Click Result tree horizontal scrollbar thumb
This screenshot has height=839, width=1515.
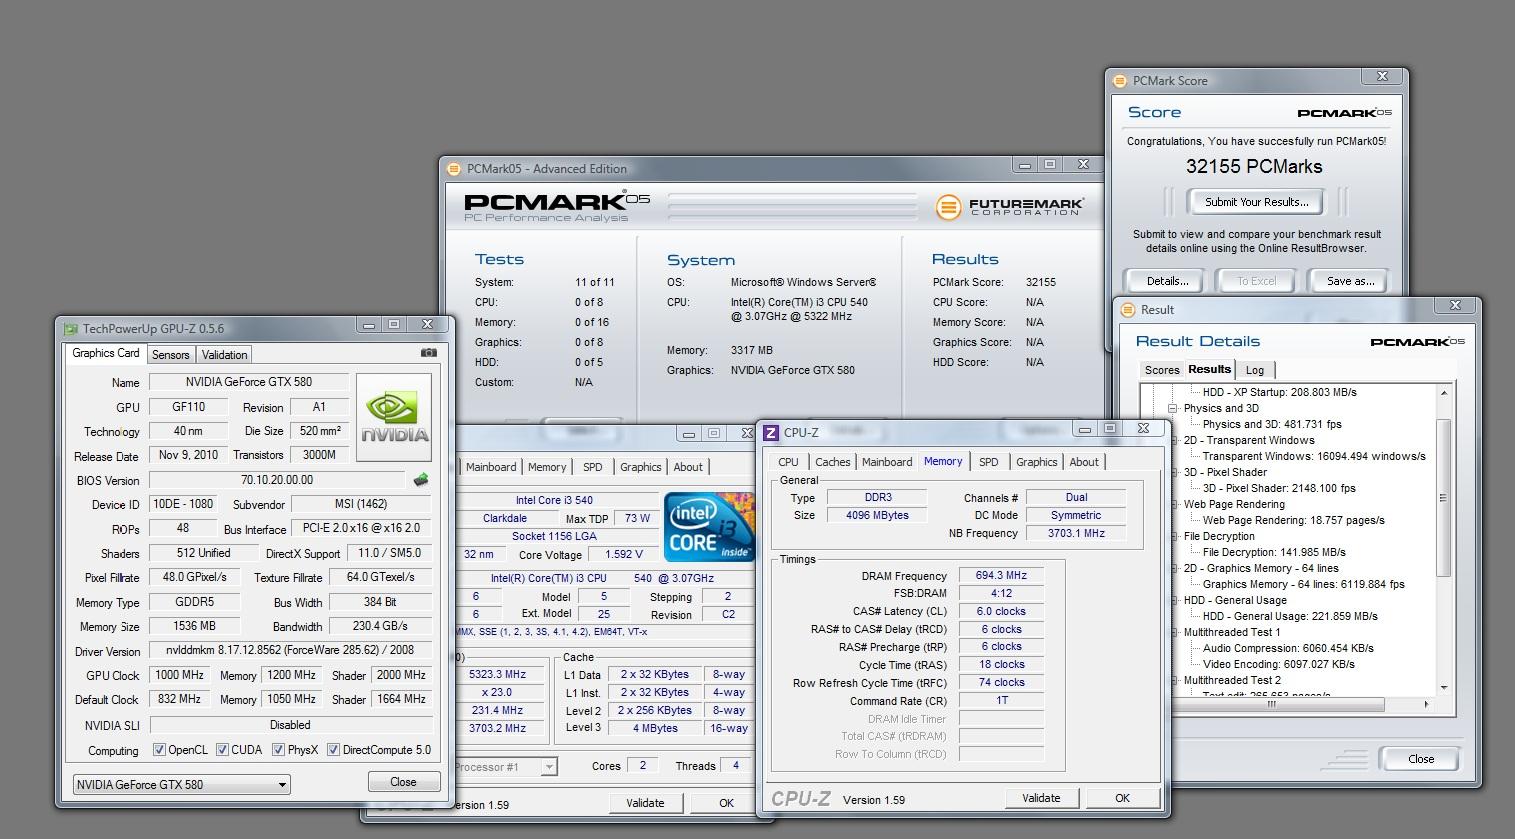(1272, 704)
